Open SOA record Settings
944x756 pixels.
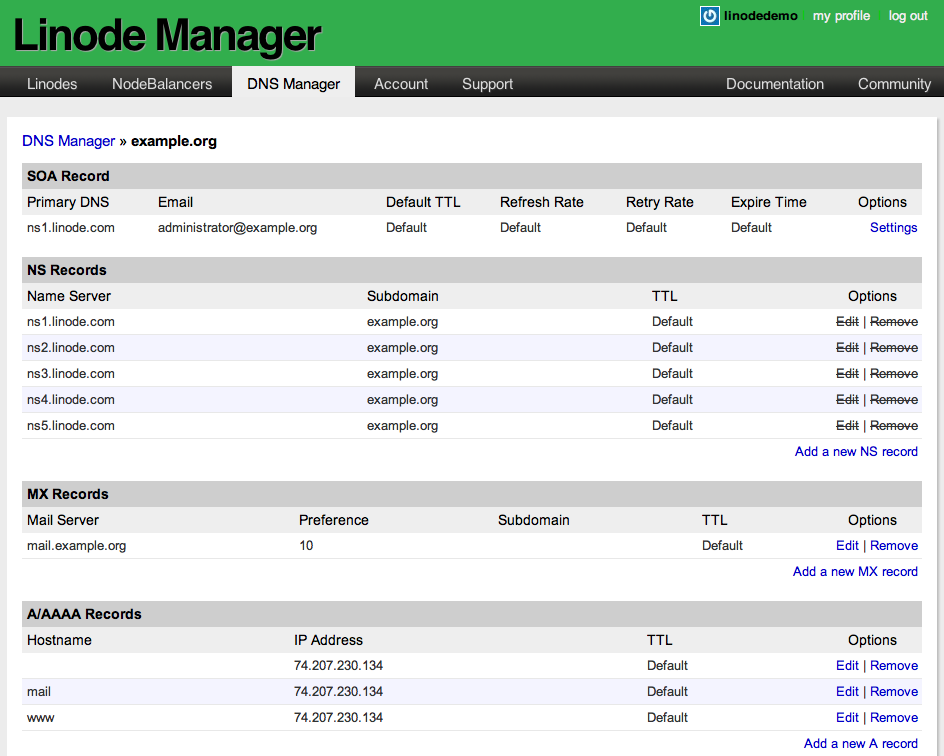click(x=893, y=228)
